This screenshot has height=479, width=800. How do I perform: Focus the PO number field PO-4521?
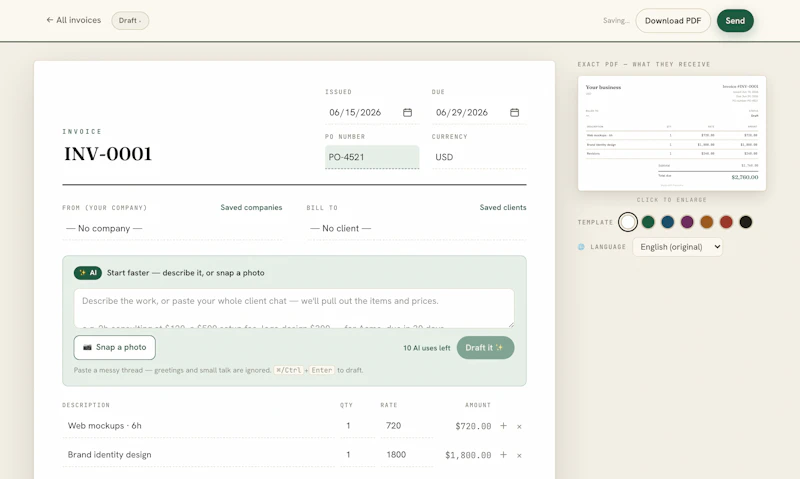click(372, 157)
